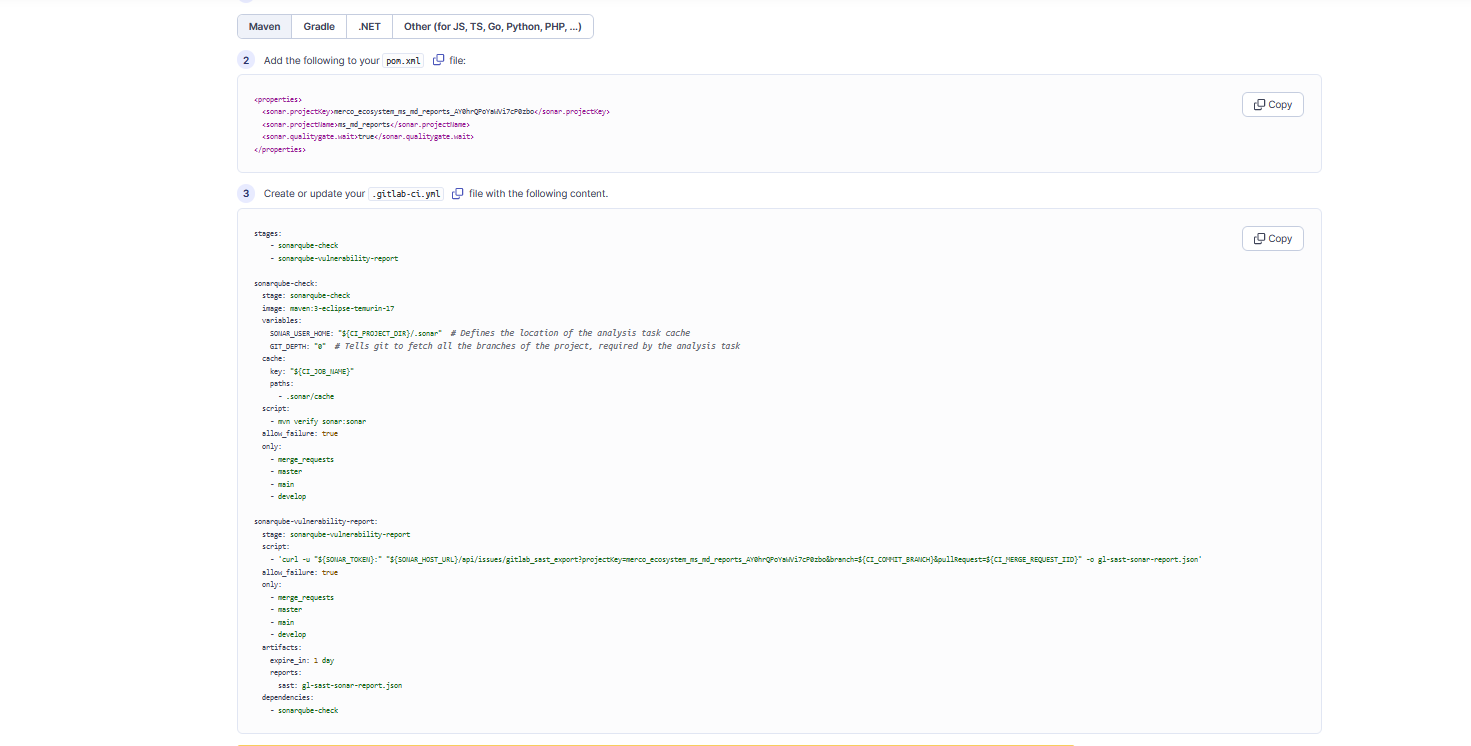Click 'stage: sonarqube-check' line
Image resolution: width=1471 pixels, height=746 pixels.
click(x=306, y=295)
